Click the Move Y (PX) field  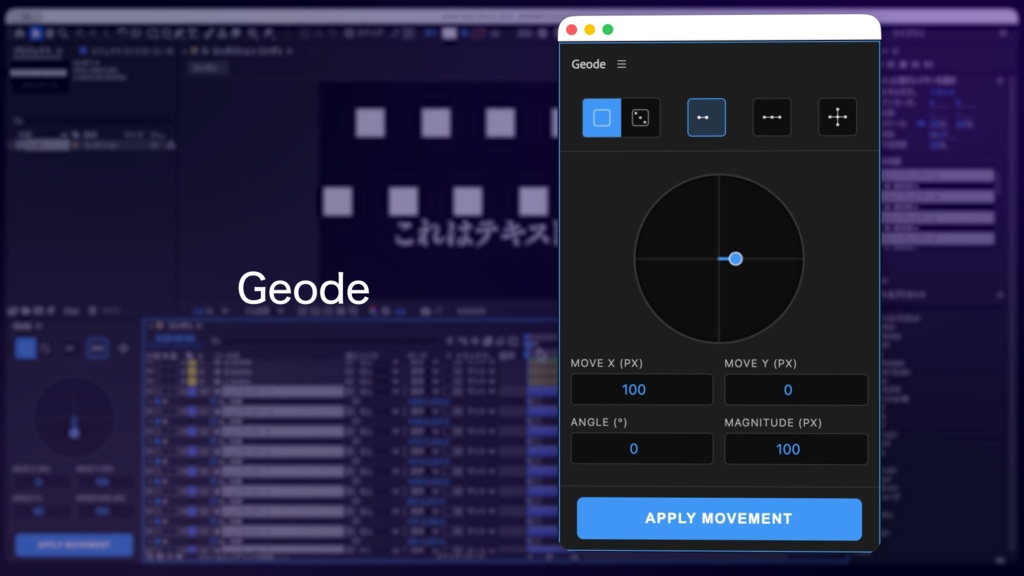(x=795, y=390)
